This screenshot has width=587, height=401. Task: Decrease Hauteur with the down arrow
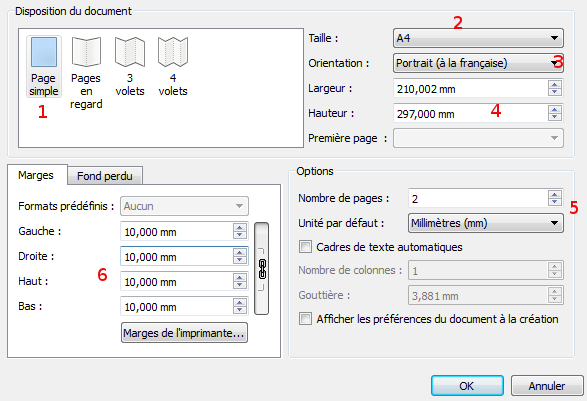[555, 118]
